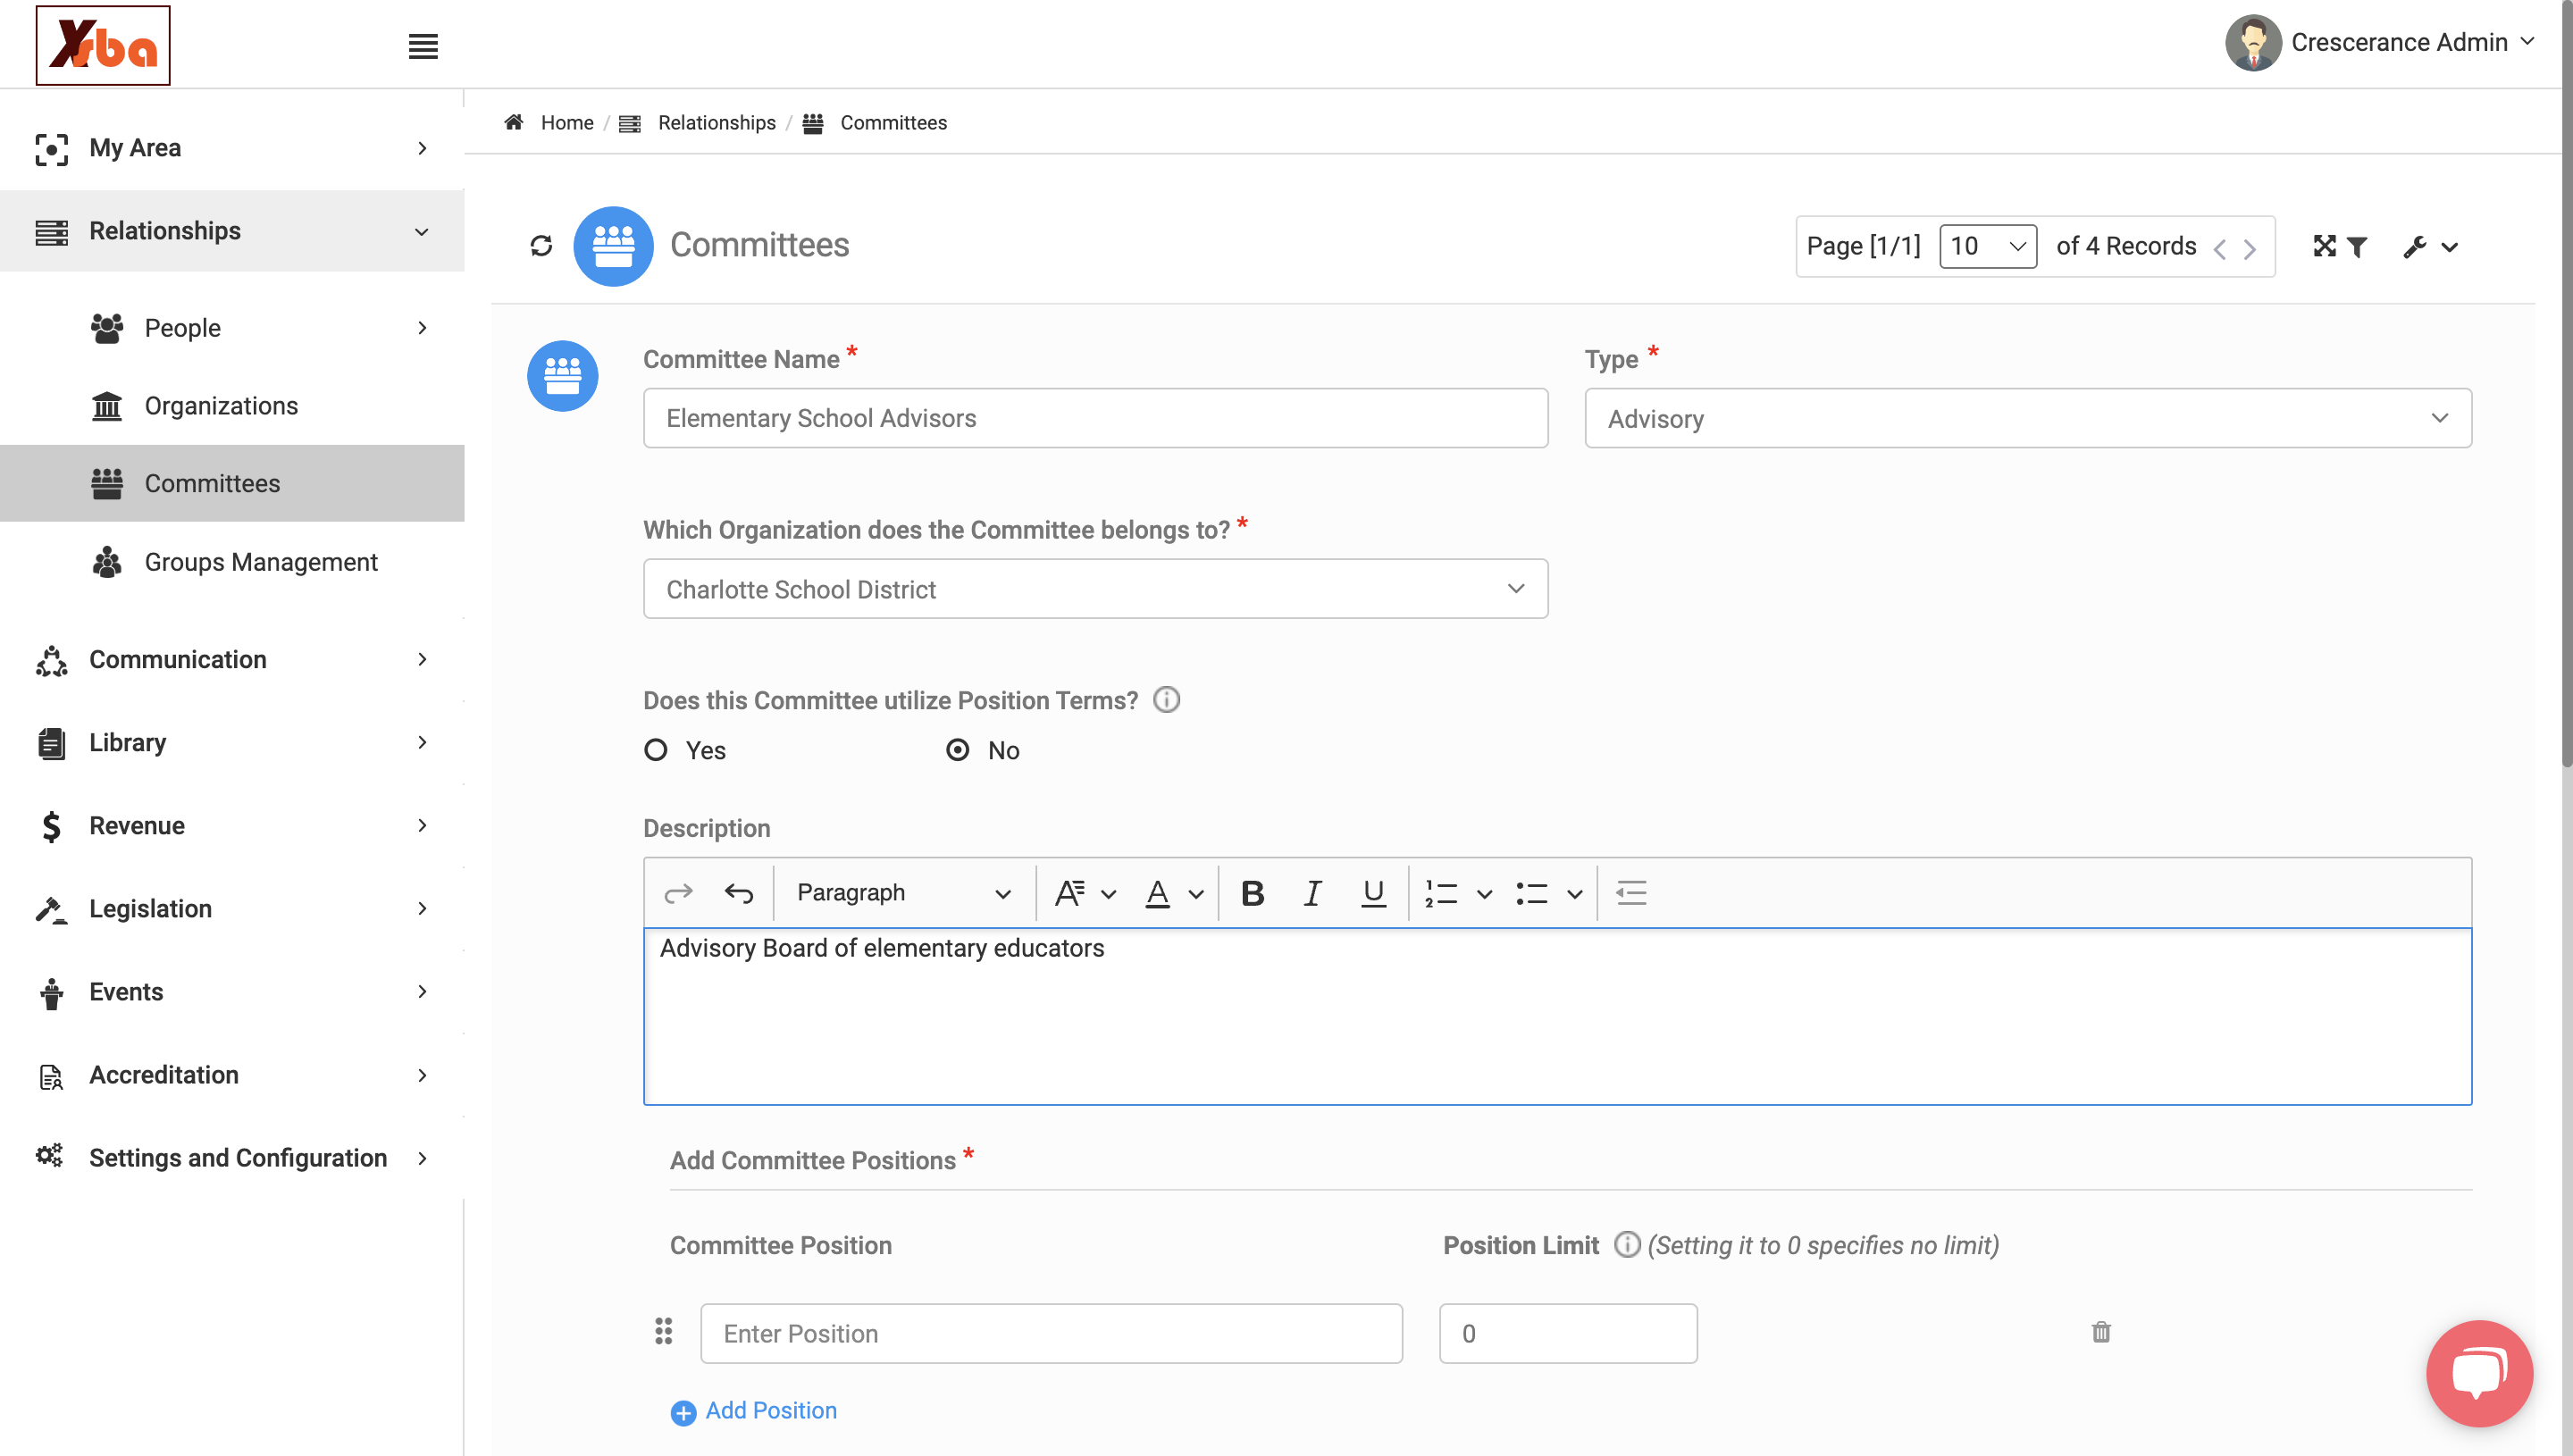Click the Relationships breadcrumb link

click(x=716, y=122)
